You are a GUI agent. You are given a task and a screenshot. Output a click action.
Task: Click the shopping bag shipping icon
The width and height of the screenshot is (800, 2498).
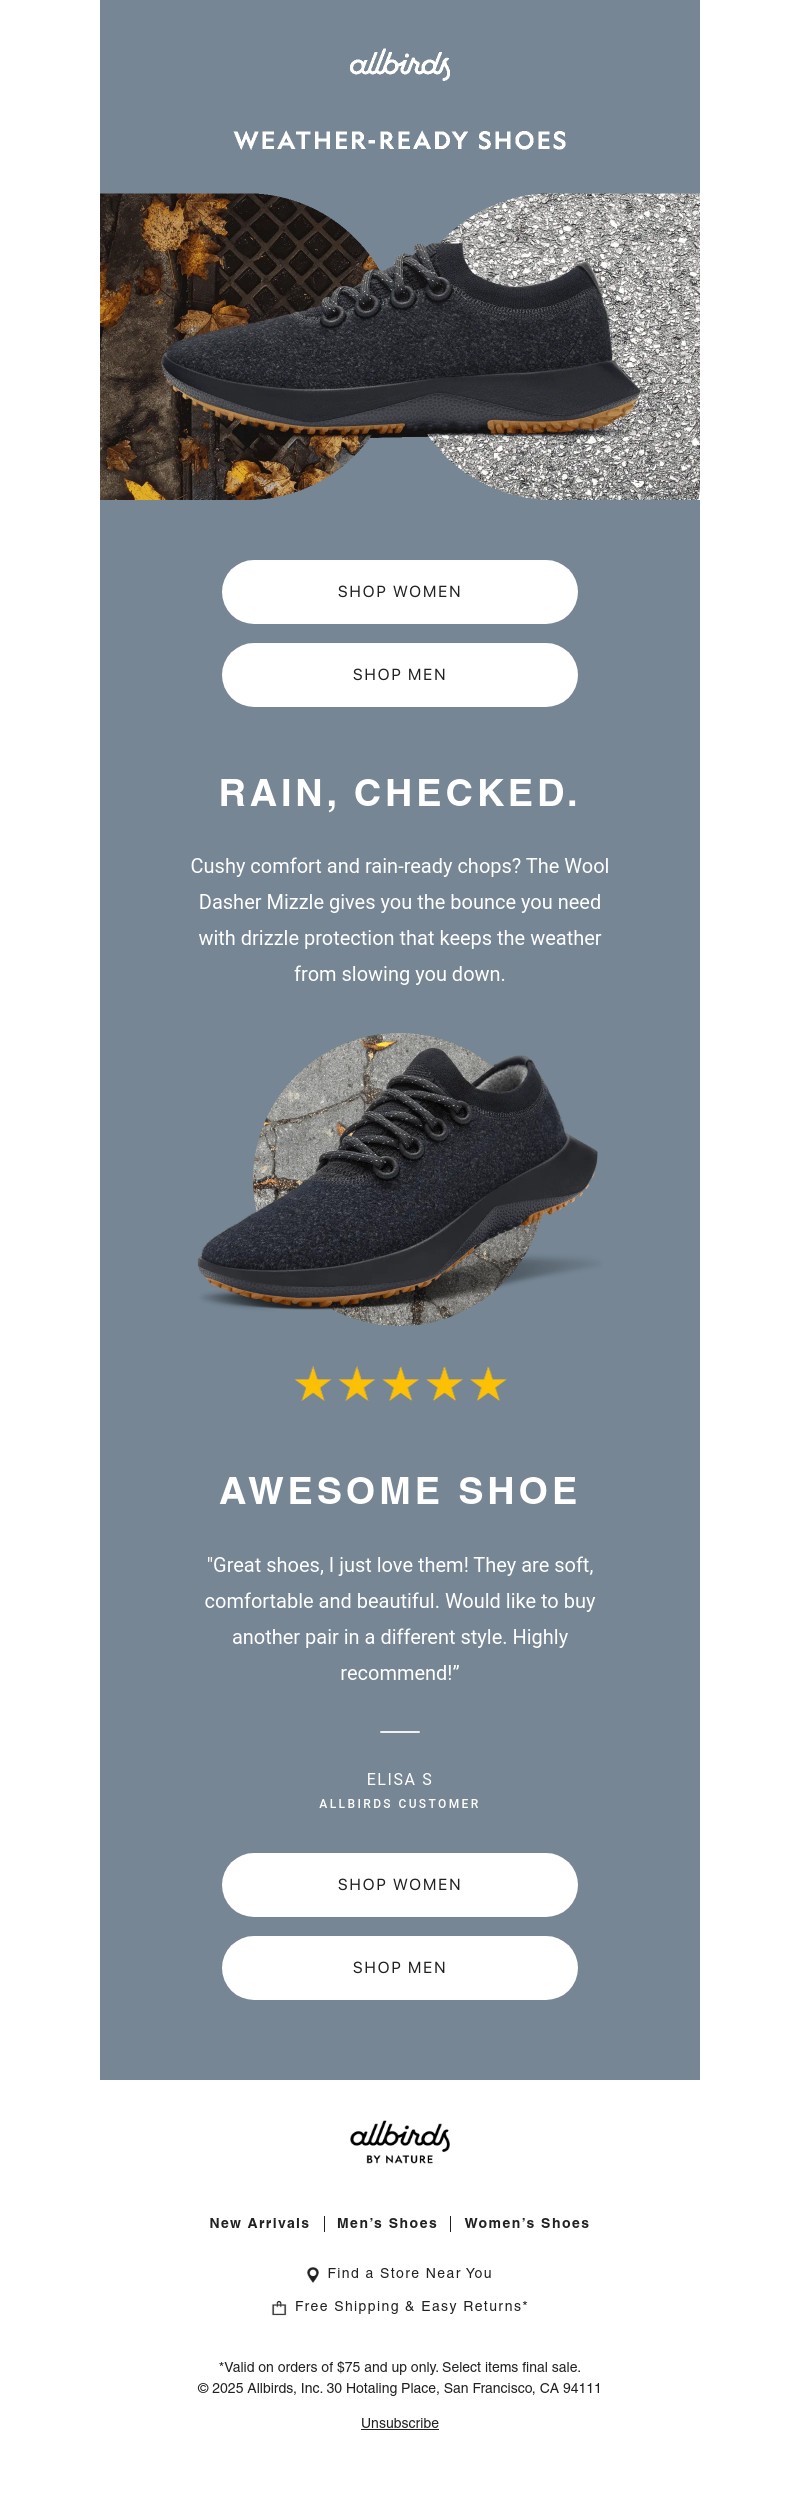click(279, 2308)
